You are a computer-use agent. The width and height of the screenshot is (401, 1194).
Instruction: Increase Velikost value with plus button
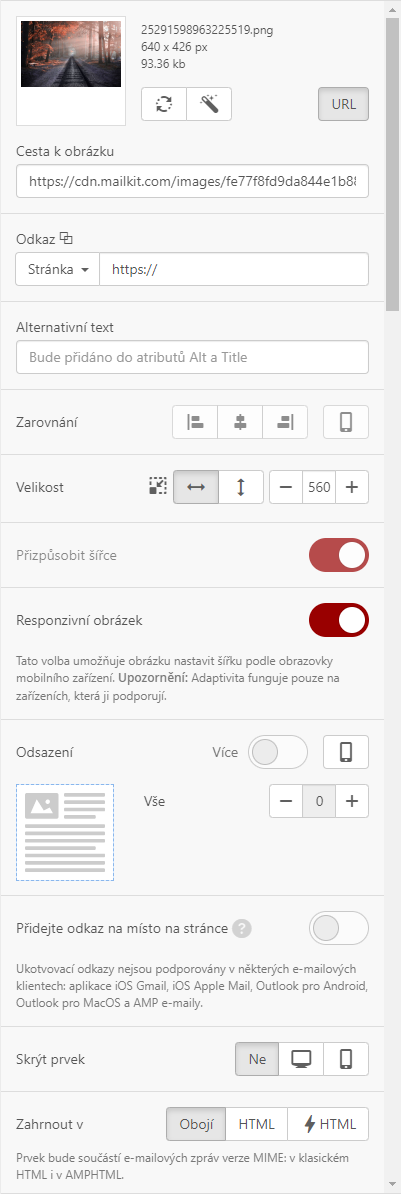(x=352, y=487)
